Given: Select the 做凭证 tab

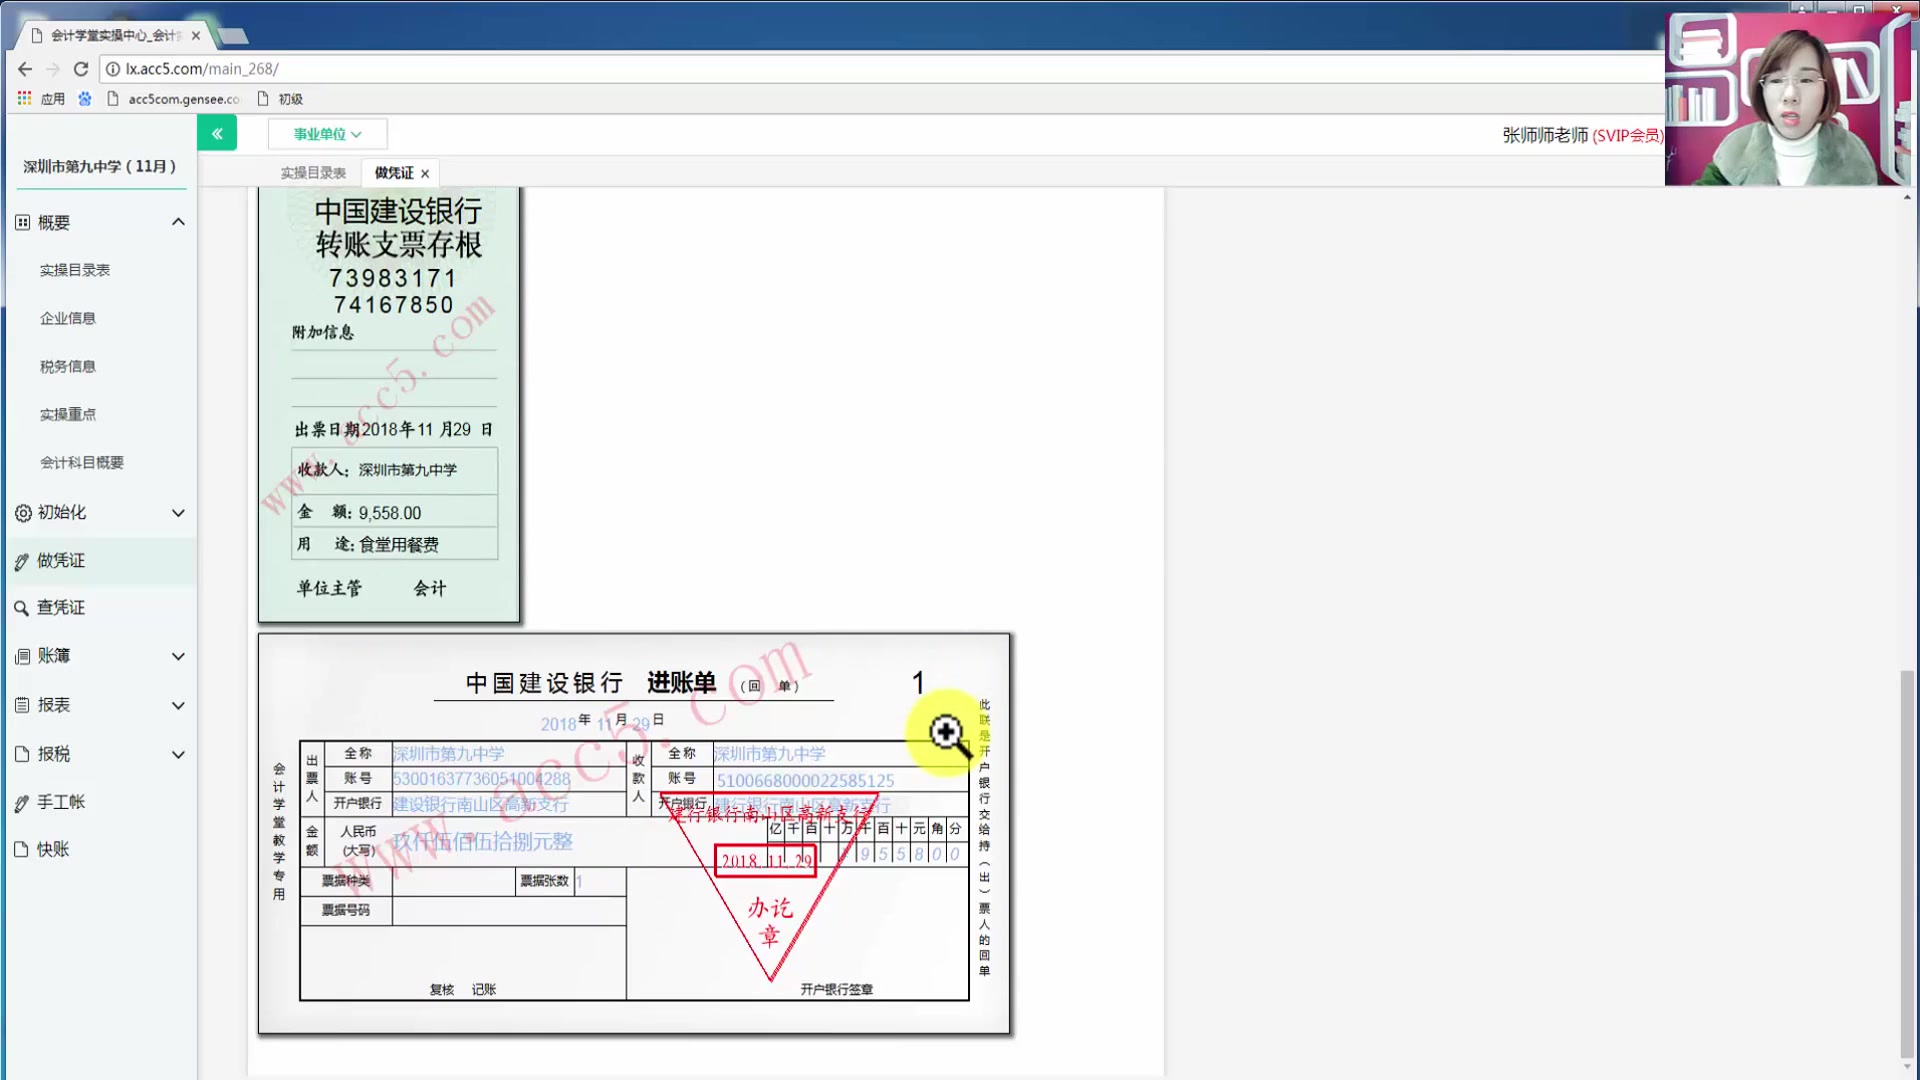Looking at the screenshot, I should click(391, 172).
